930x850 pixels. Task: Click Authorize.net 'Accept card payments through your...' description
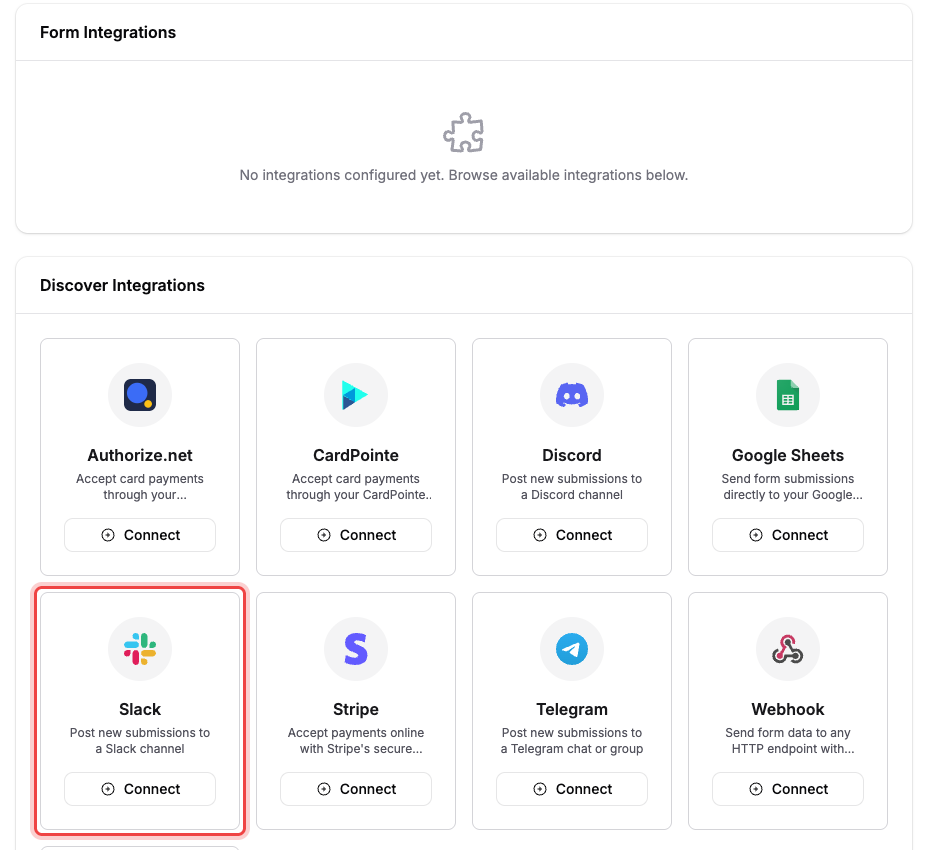(140, 486)
